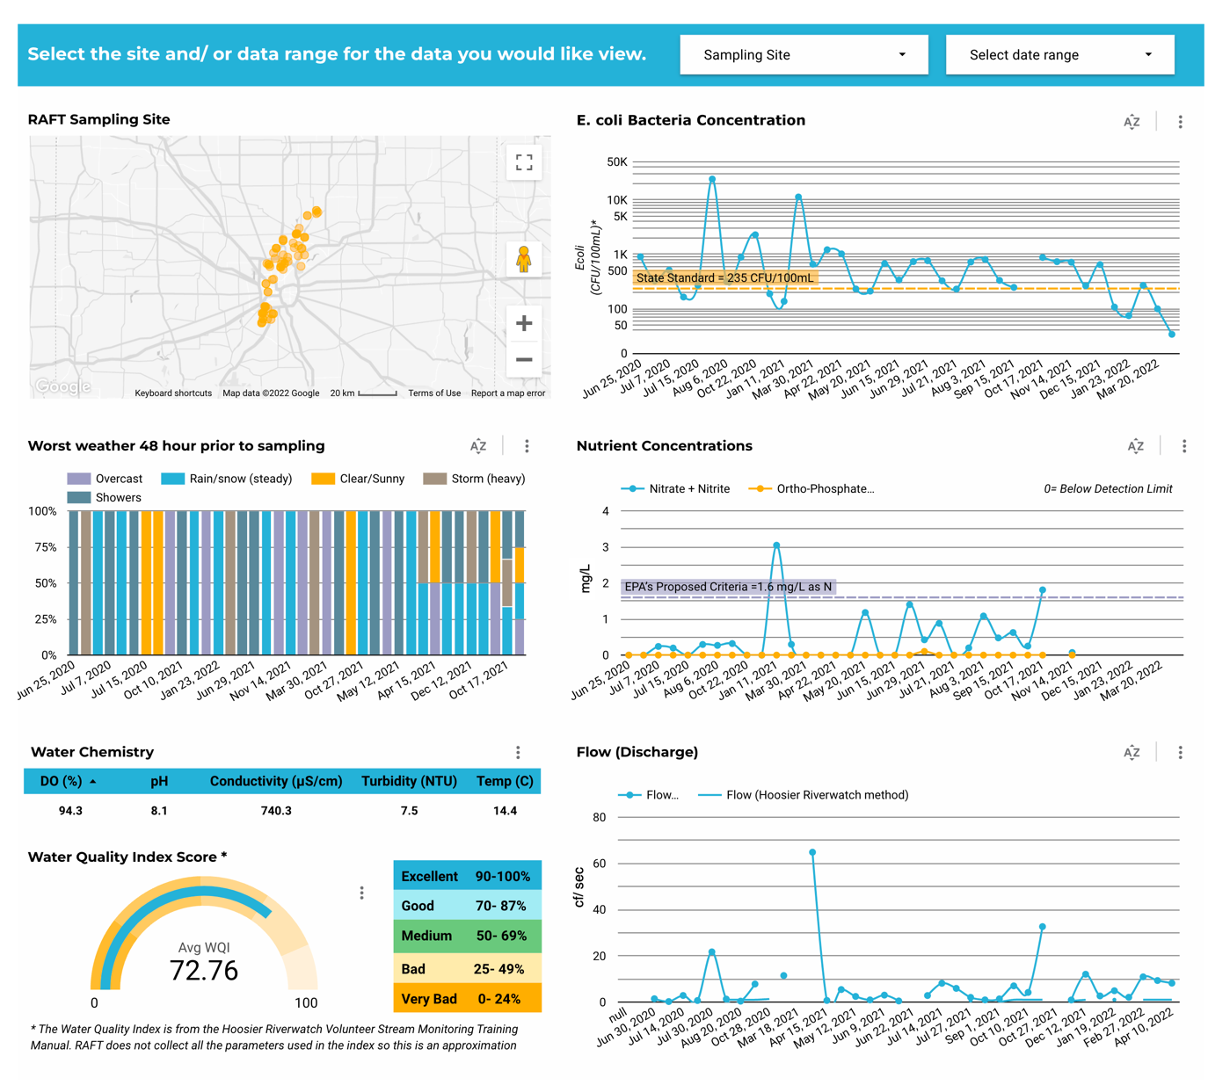This screenshot has height=1080, width=1220.
Task: Open more options menu for Nutrient Concentrations
Action: click(x=1184, y=447)
